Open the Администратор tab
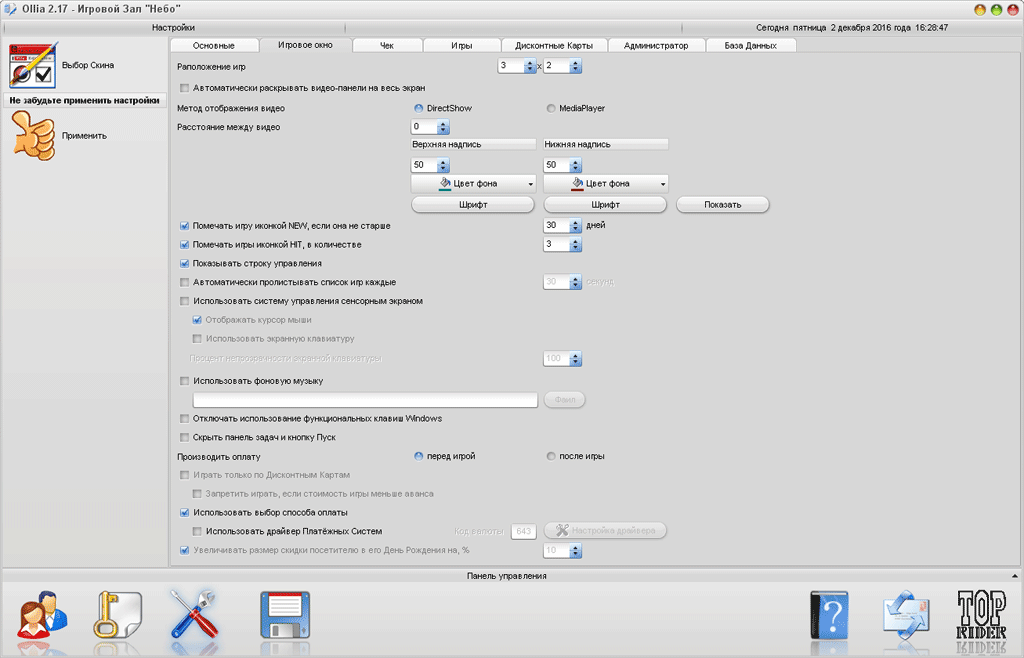1024x658 pixels. pos(656,46)
